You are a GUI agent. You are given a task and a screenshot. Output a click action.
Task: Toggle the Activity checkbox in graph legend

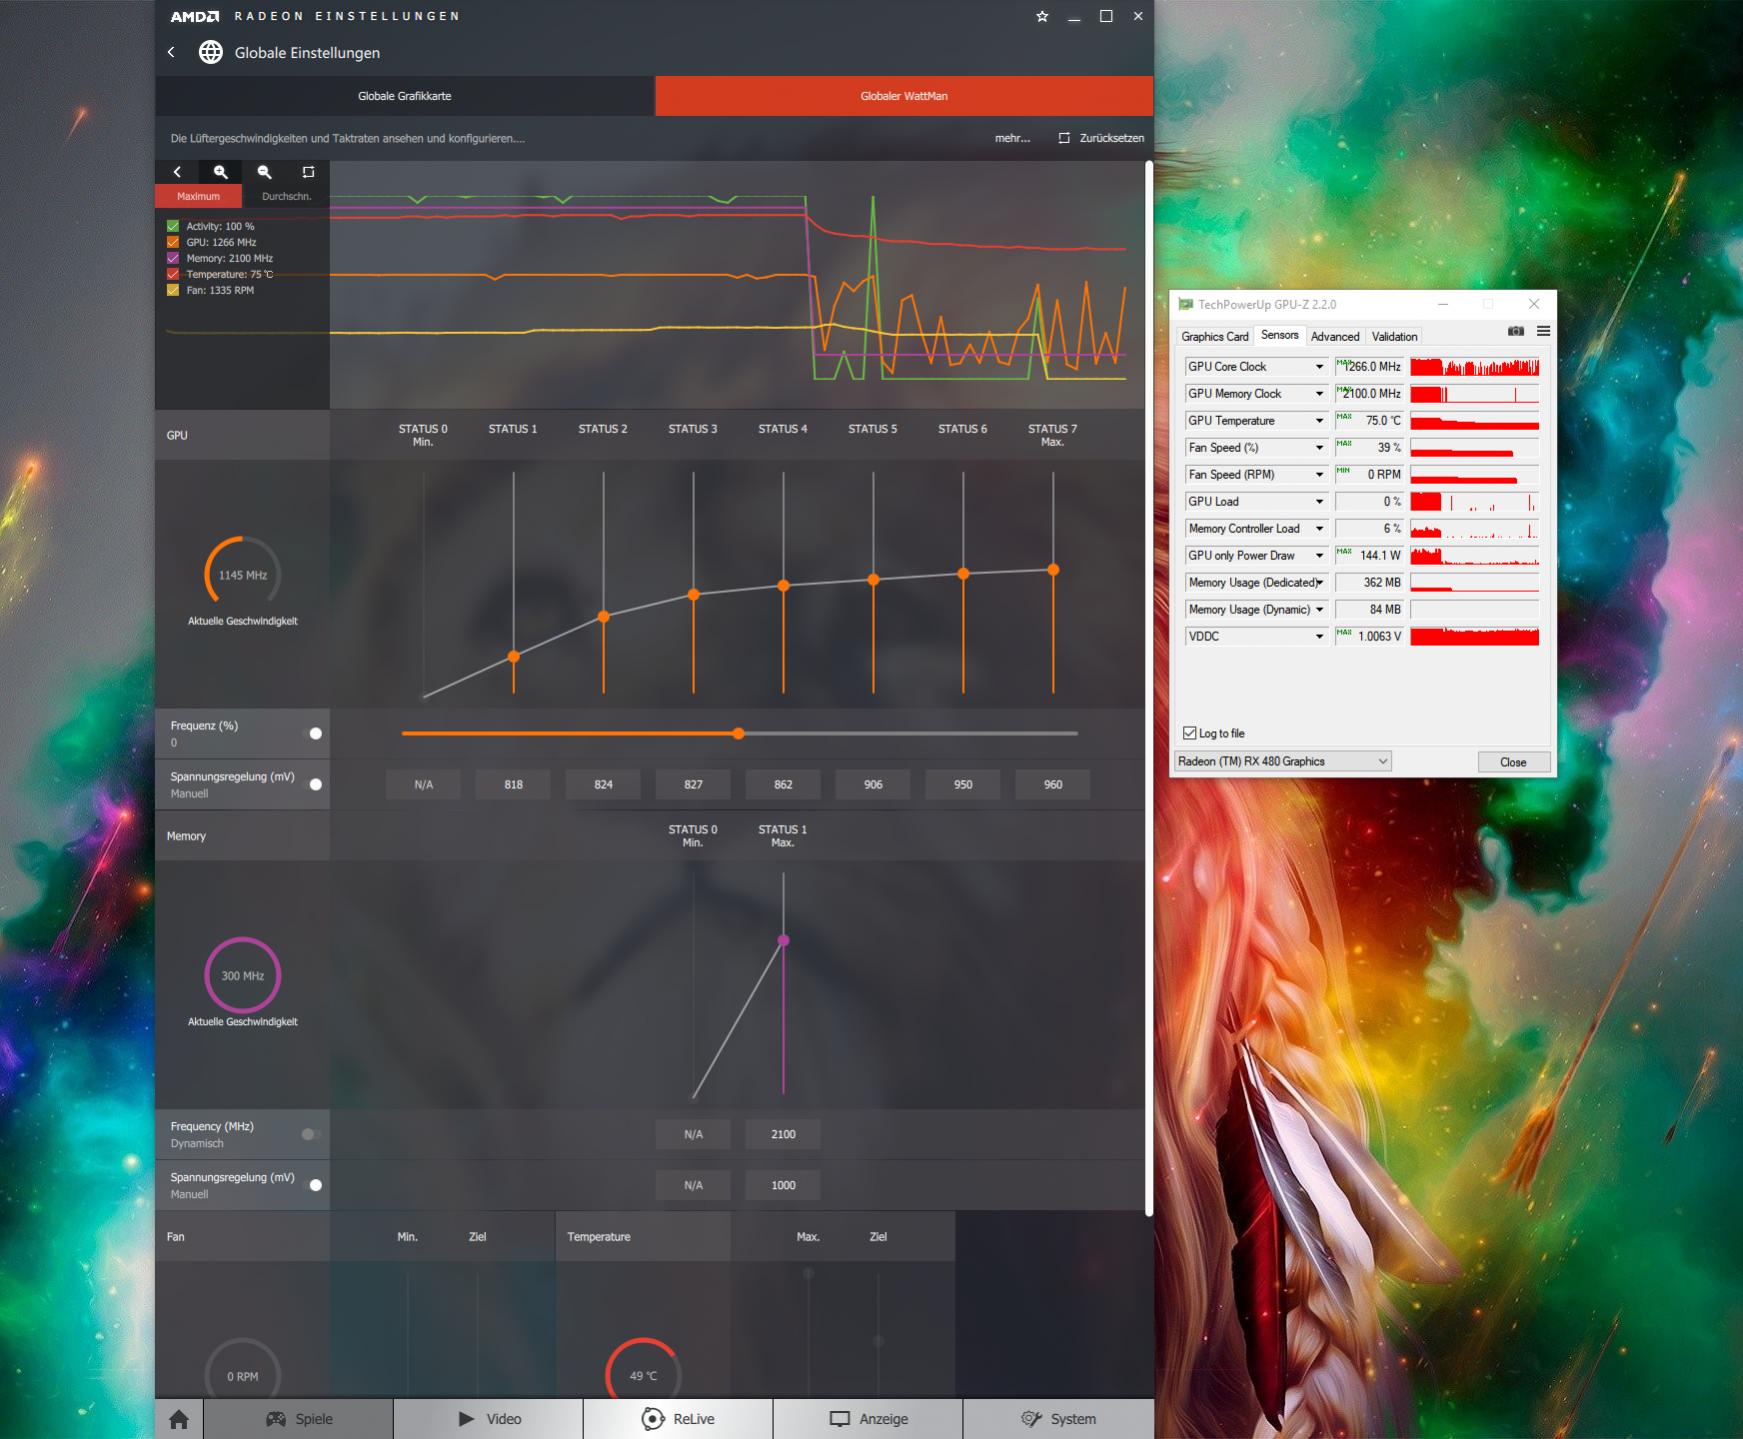[173, 226]
